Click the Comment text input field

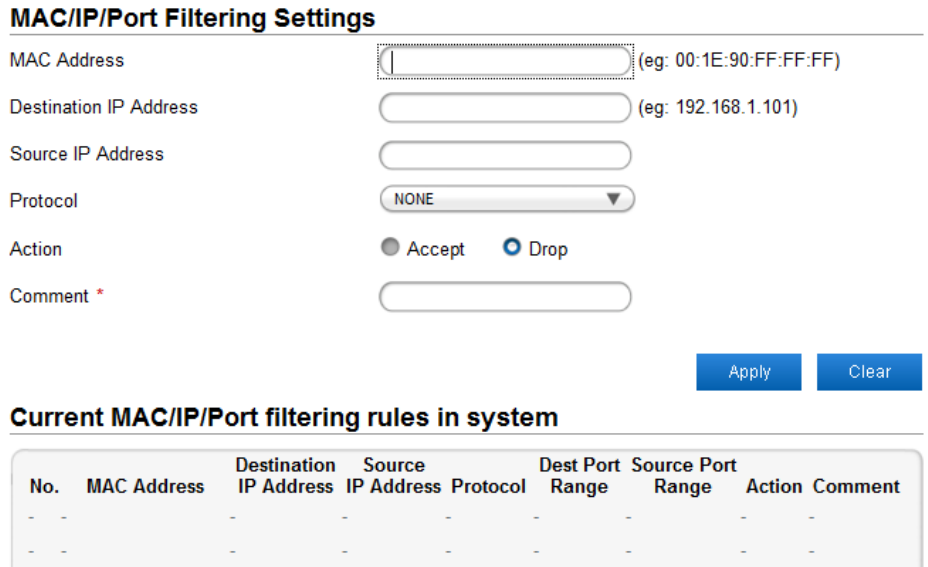point(505,297)
